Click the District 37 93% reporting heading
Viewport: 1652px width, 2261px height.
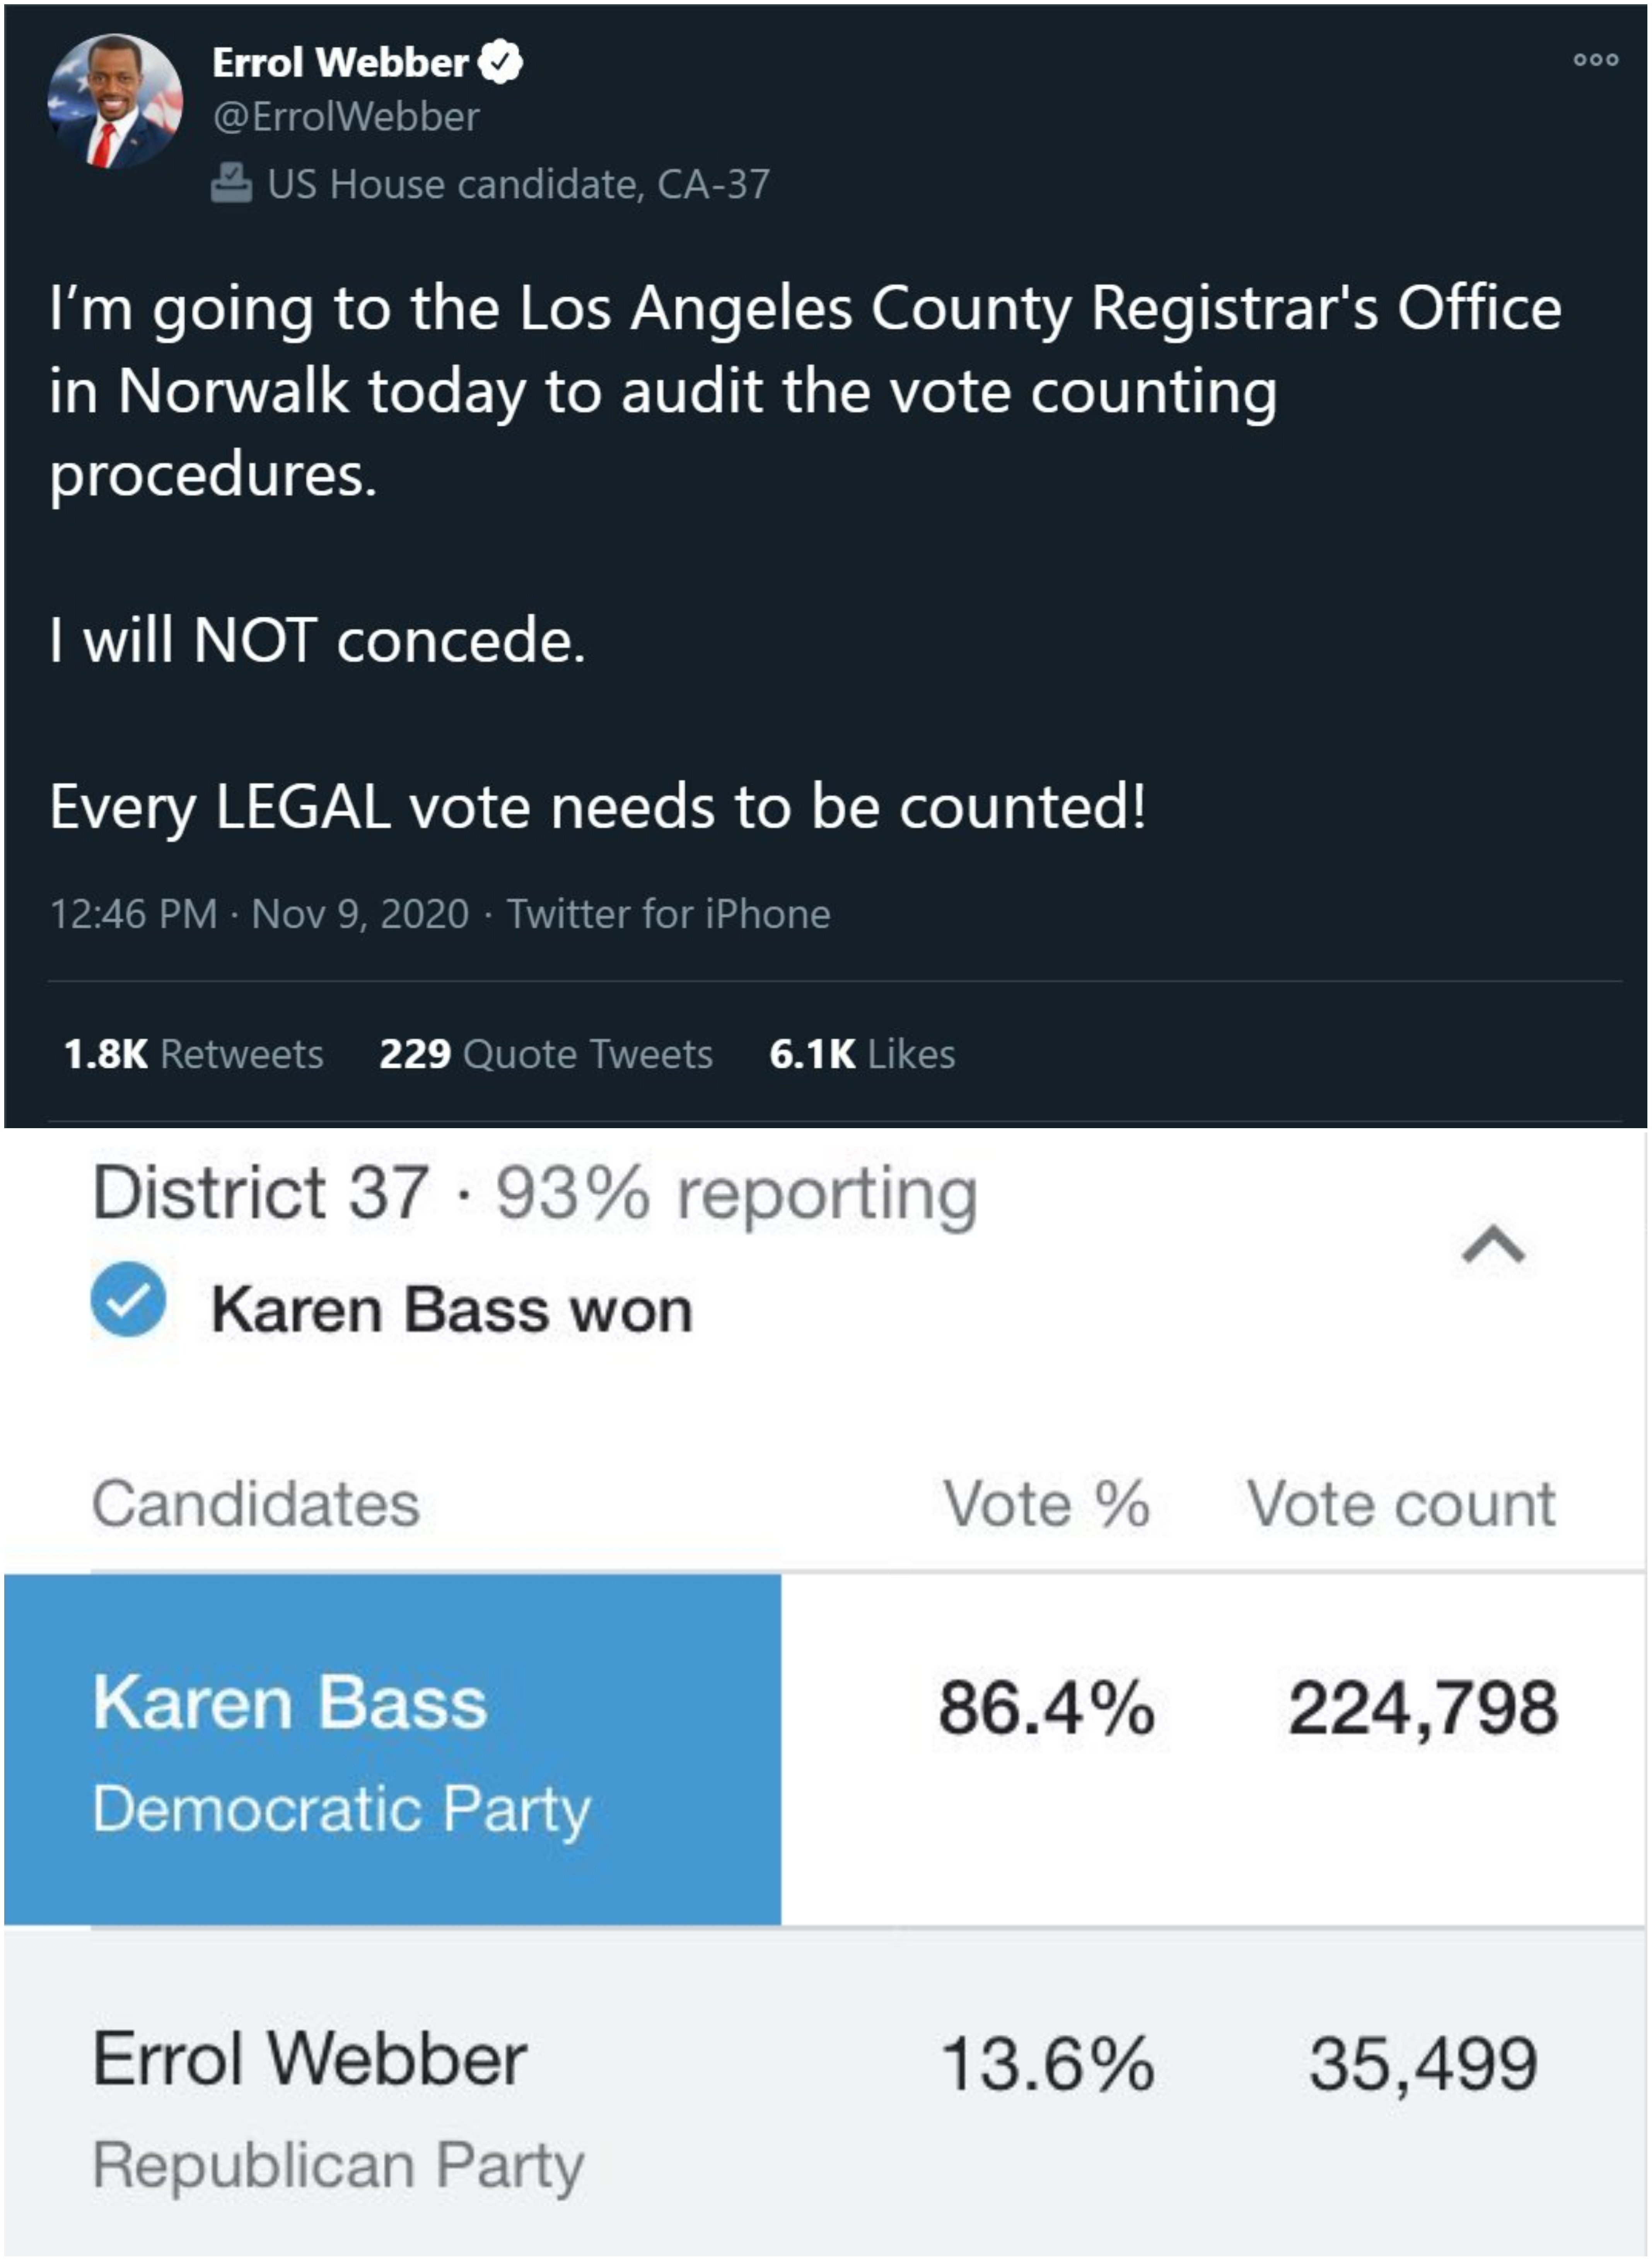pyautogui.click(x=534, y=1194)
